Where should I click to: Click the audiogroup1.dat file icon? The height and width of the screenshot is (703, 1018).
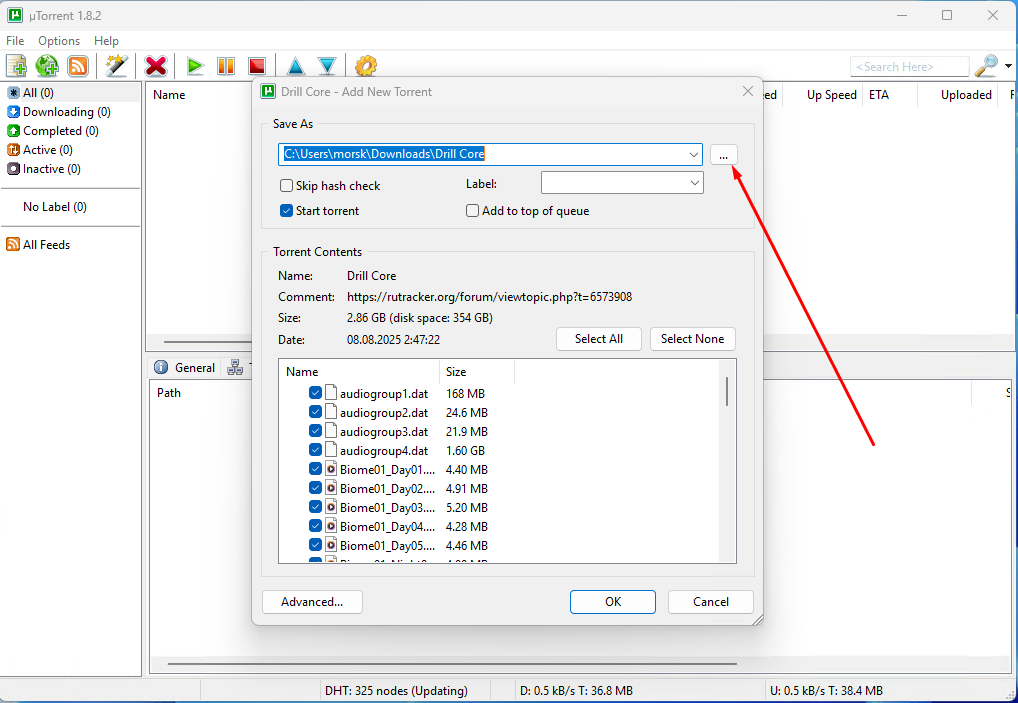[331, 393]
